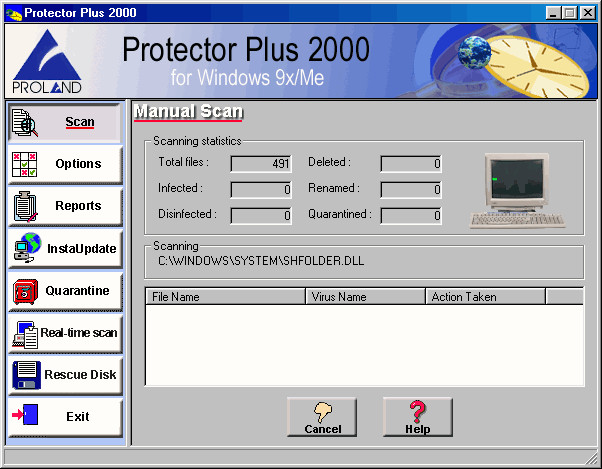Click the Infected count field
Screen dimensions: 602x469
click(x=261, y=190)
